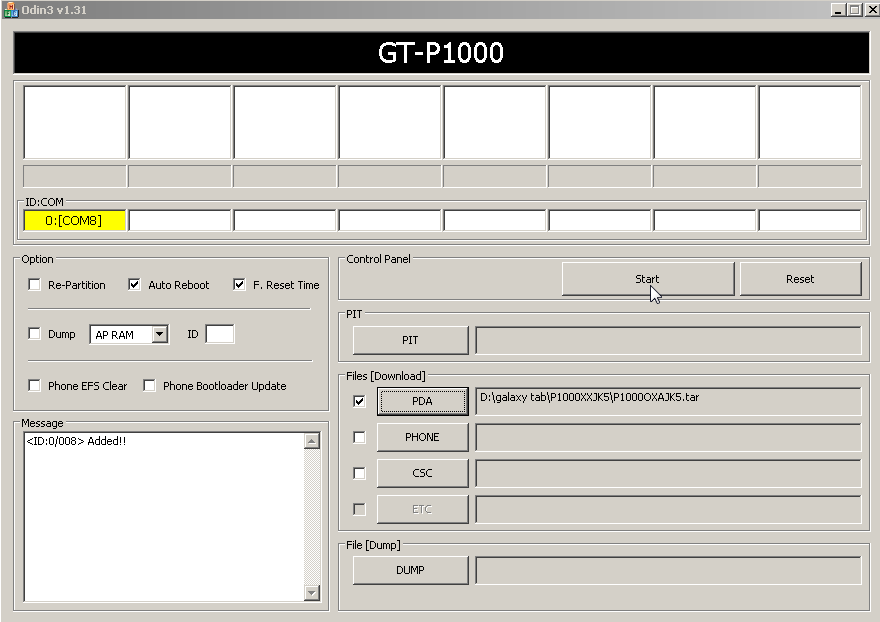Image resolution: width=880 pixels, height=622 pixels.
Task: Enable the Re-Partition checkbox
Action: [34, 285]
